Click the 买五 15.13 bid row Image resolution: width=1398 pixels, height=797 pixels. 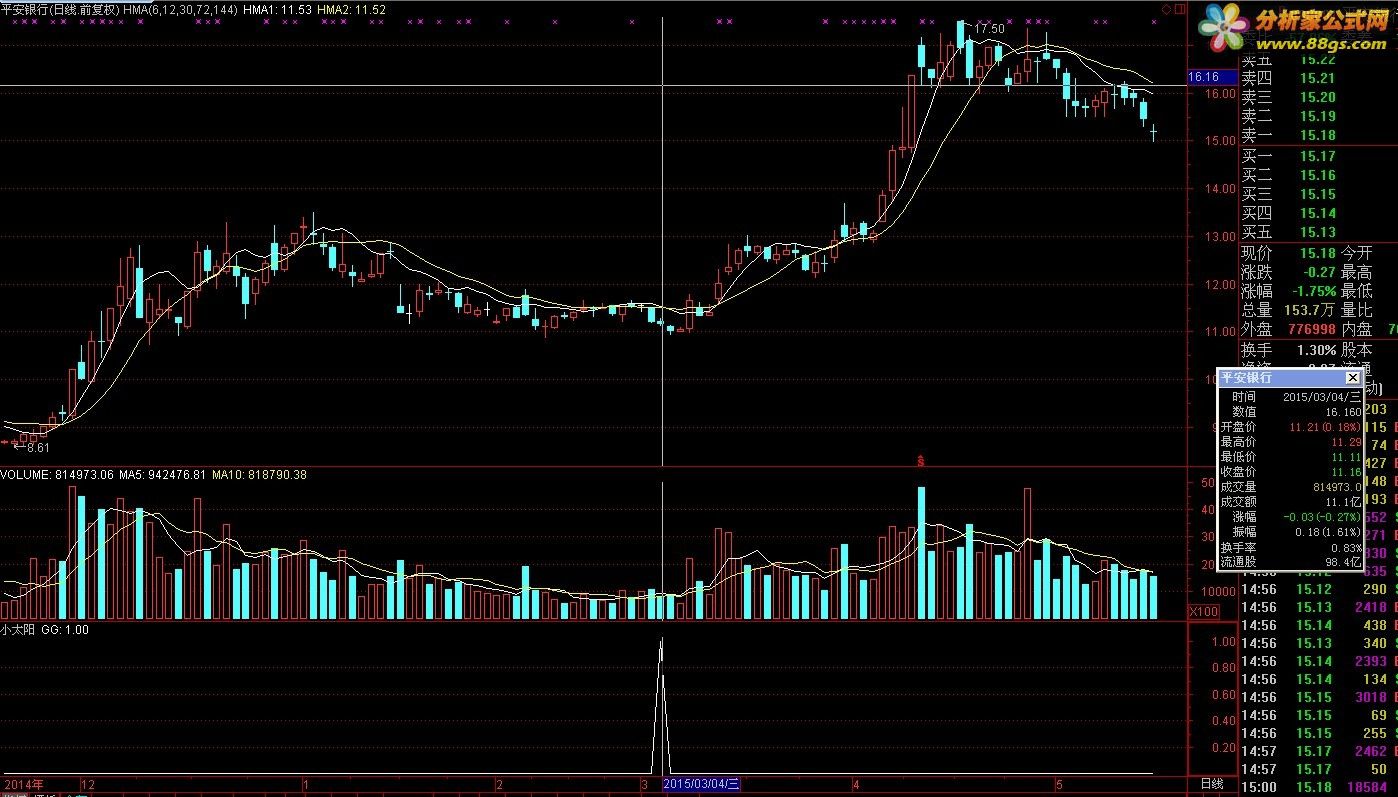tap(1291, 232)
